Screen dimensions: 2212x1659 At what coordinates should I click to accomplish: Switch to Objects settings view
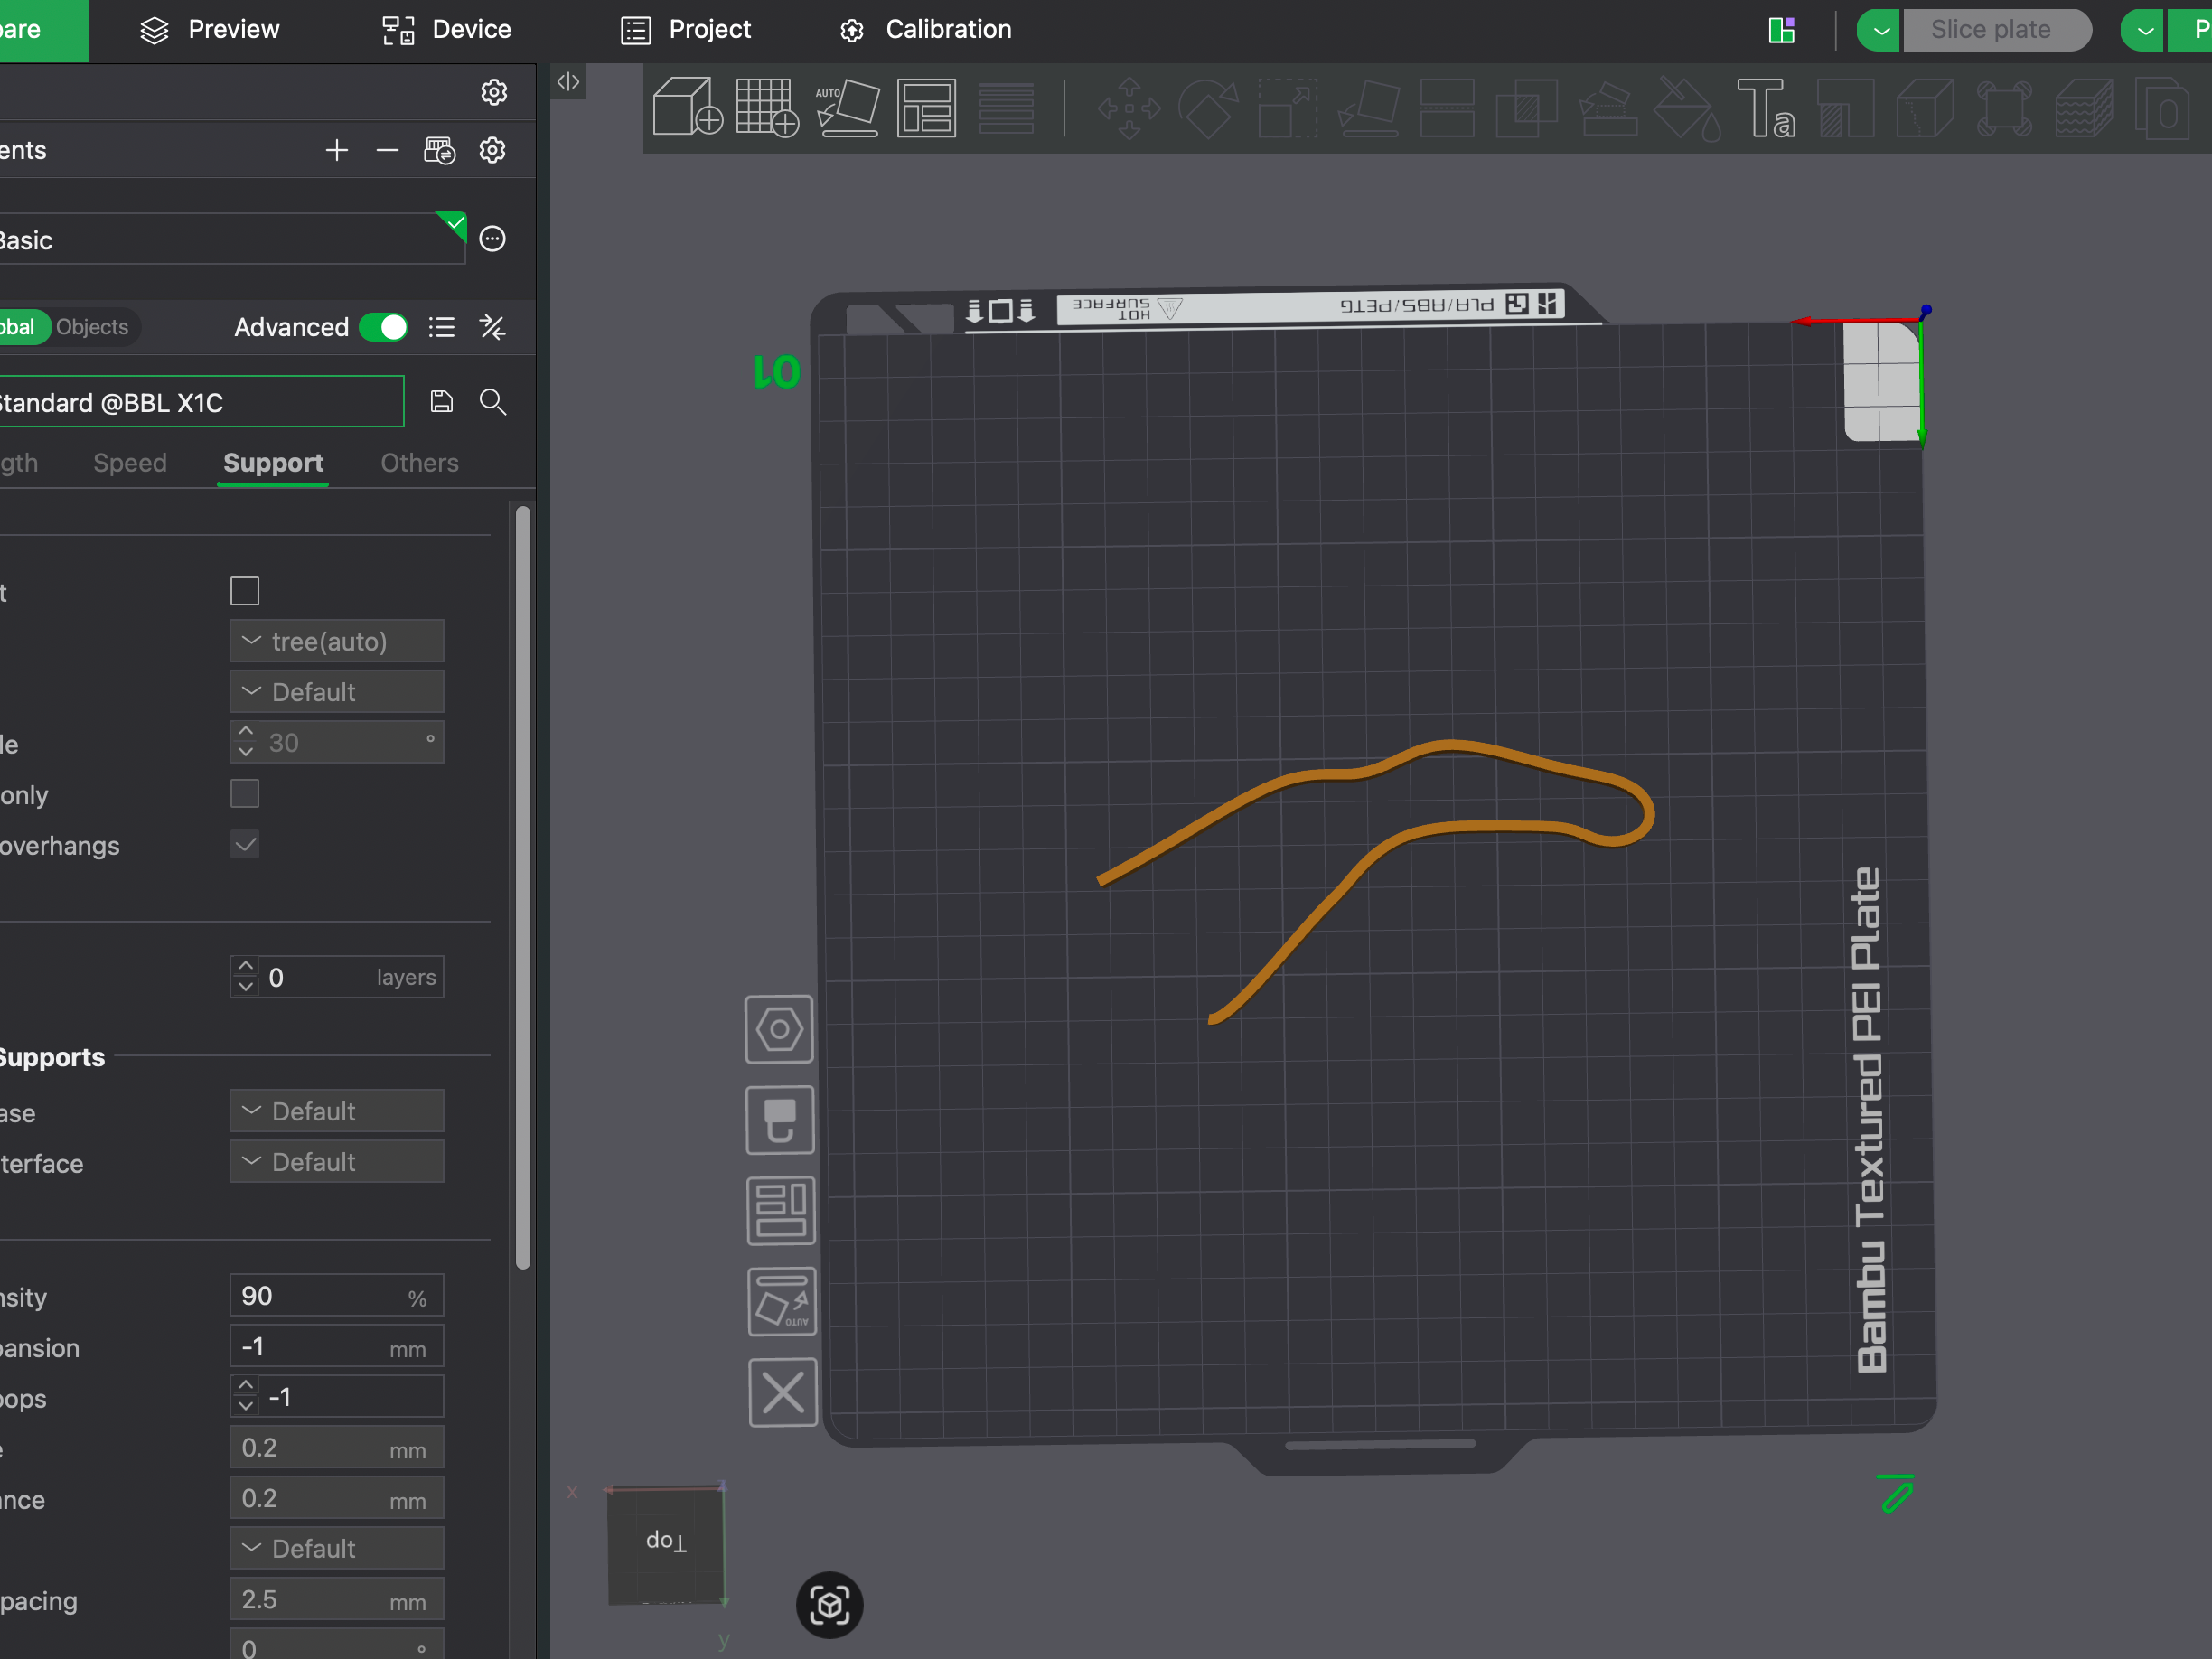pyautogui.click(x=92, y=327)
